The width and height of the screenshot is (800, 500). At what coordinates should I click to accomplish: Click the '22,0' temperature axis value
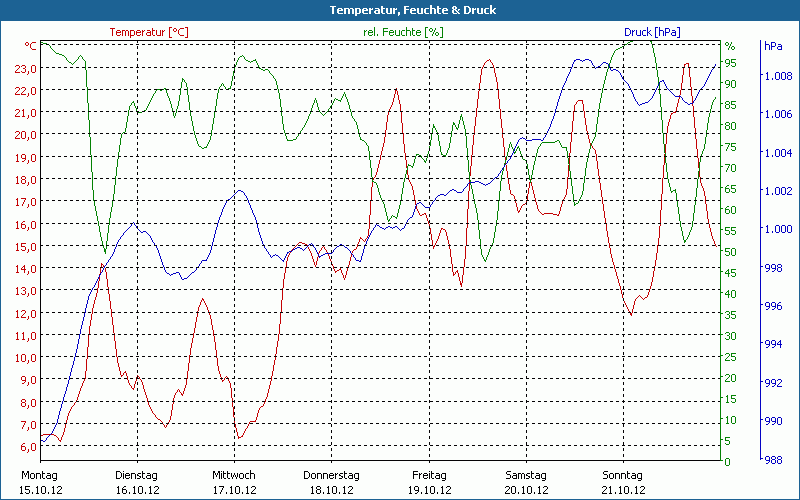(26, 91)
